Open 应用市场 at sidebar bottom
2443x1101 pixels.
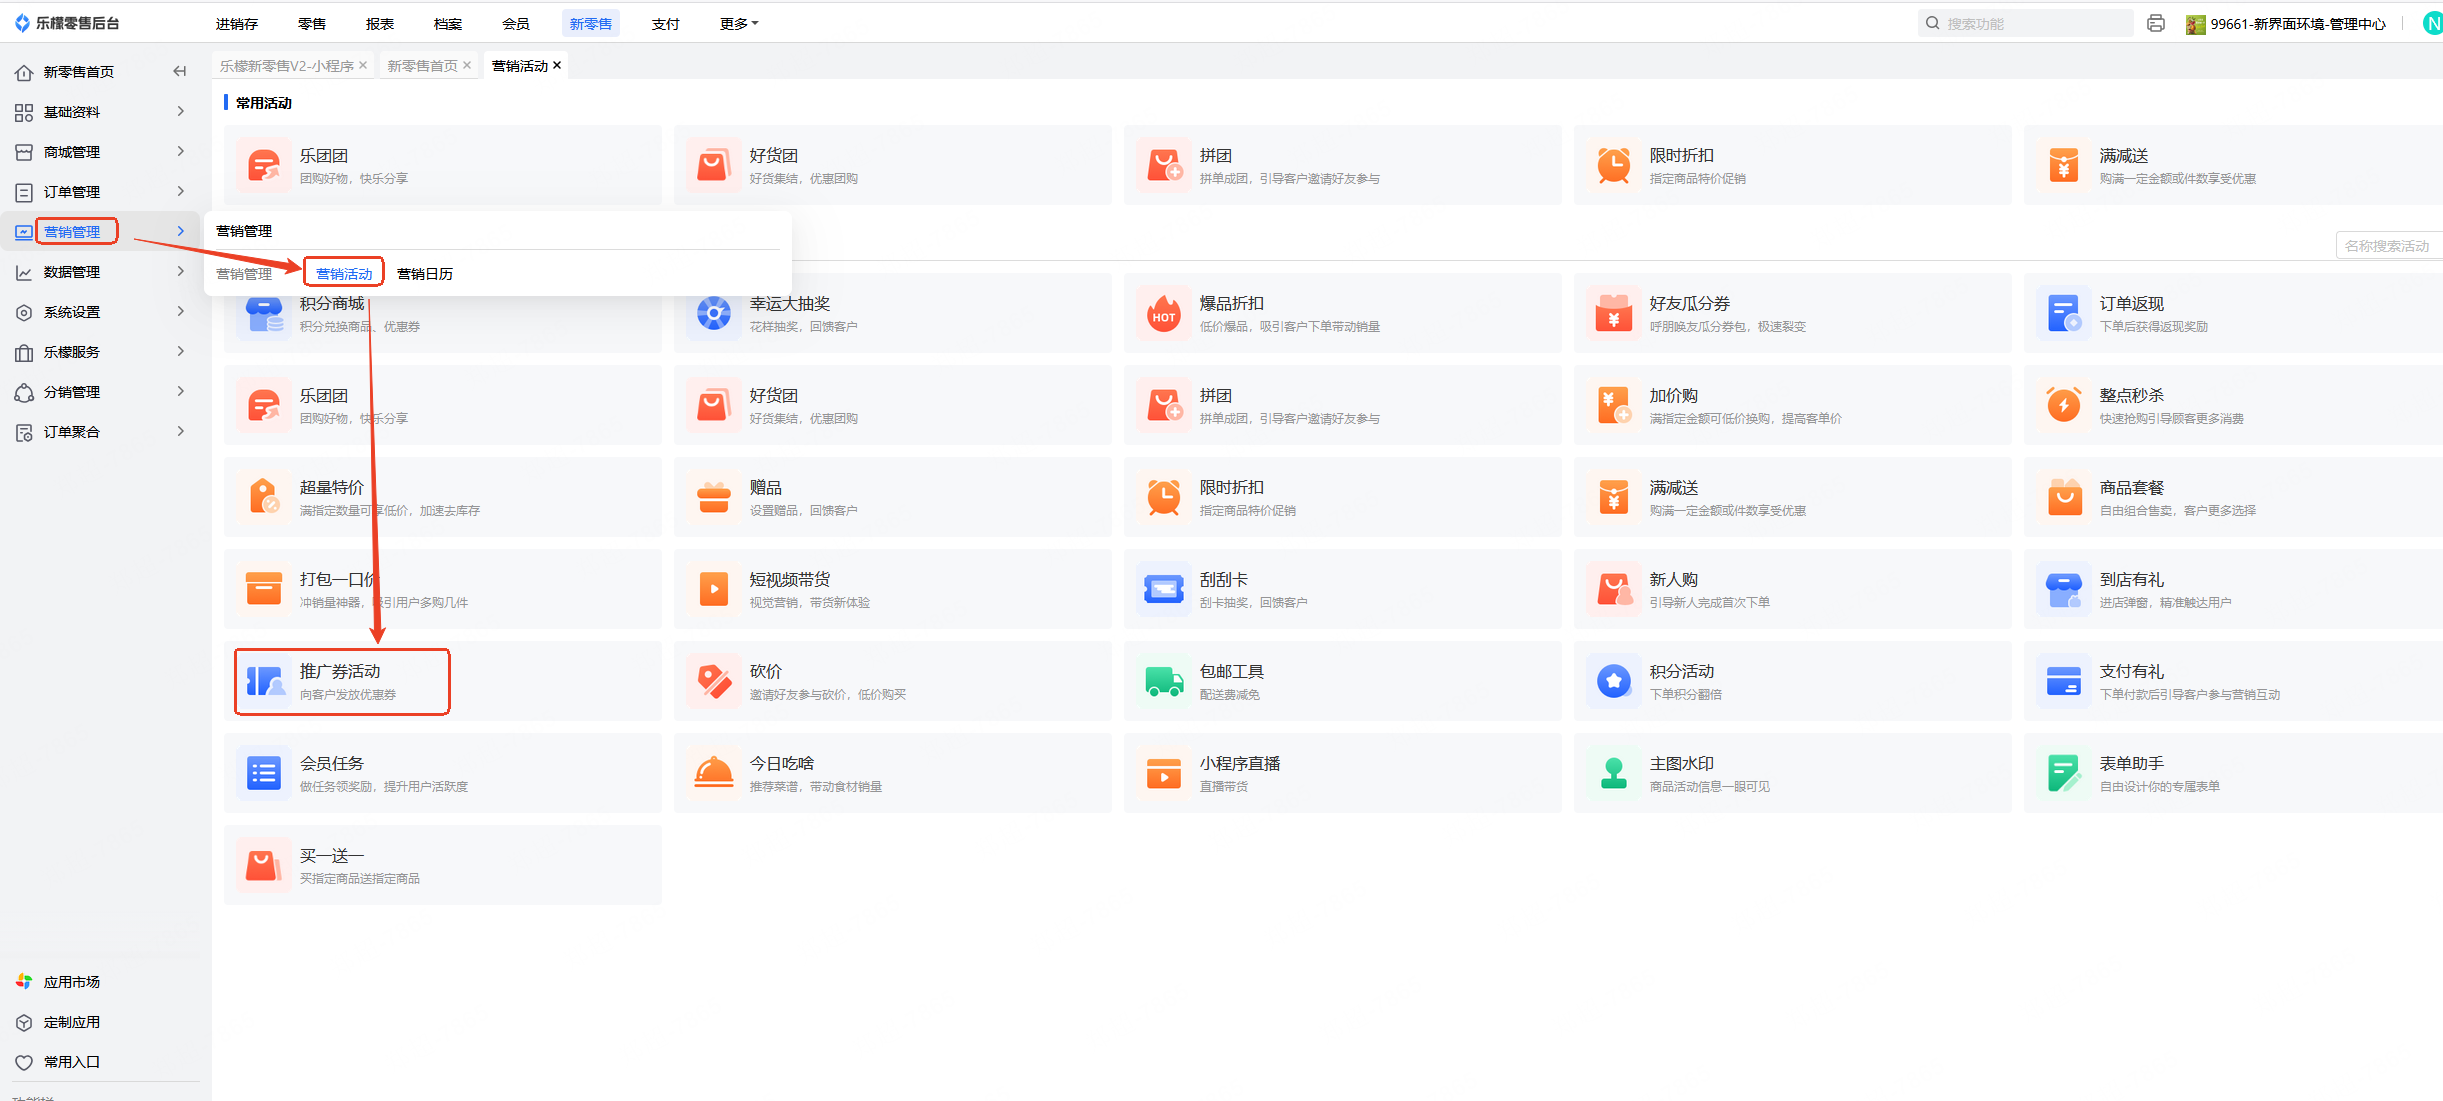[72, 982]
